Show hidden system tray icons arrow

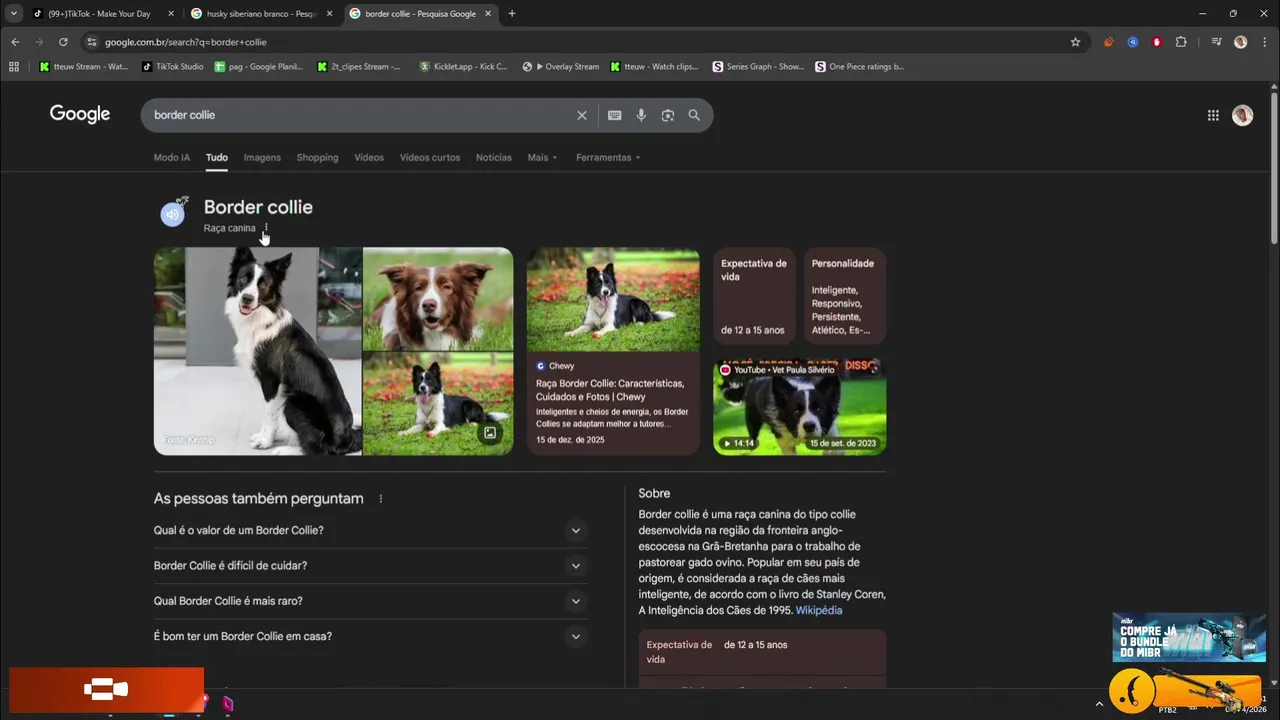pos(1099,704)
